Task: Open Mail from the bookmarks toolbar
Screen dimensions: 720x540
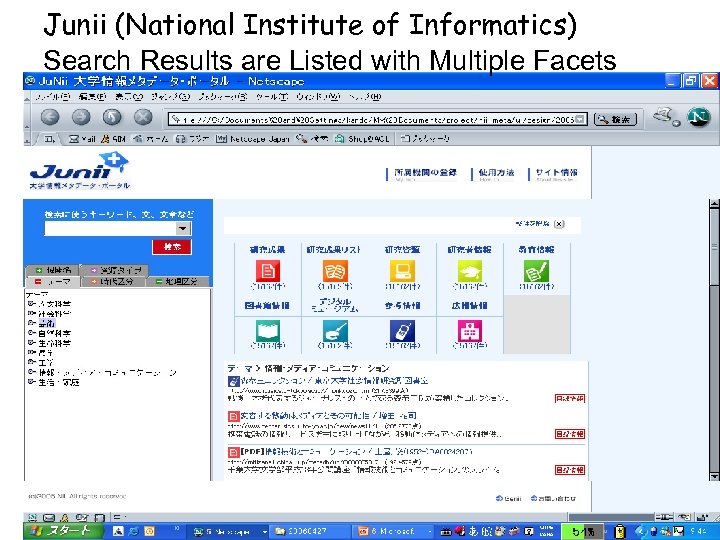Action: point(82,139)
